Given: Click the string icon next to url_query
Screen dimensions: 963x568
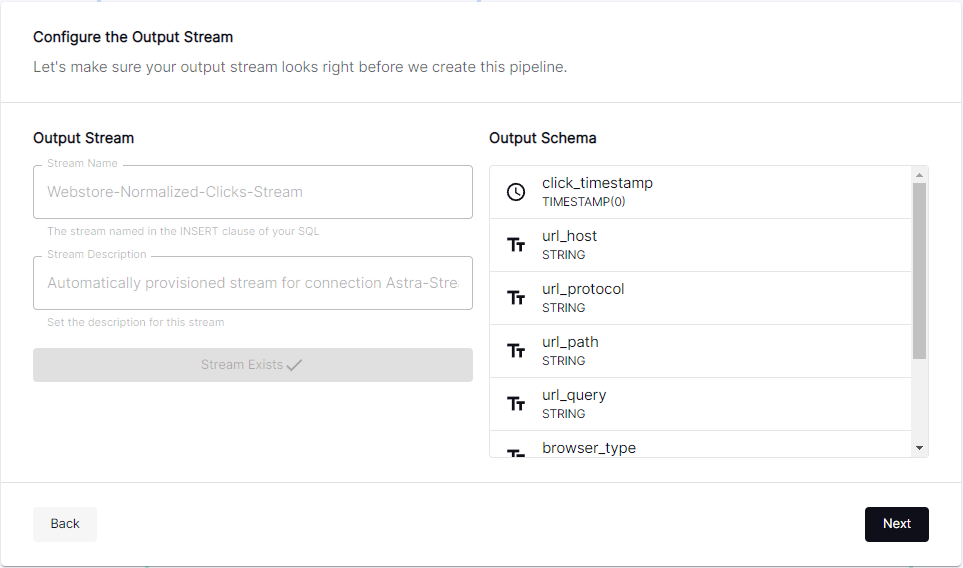Looking at the screenshot, I should (x=516, y=404).
